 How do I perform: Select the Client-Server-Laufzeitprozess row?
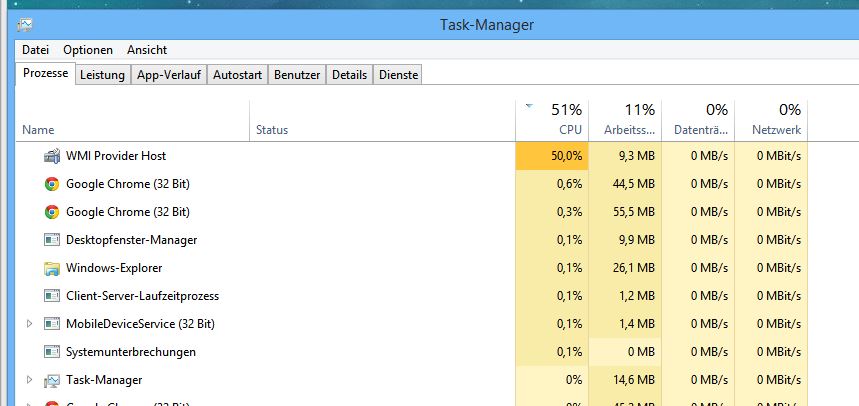pyautogui.click(x=412, y=296)
